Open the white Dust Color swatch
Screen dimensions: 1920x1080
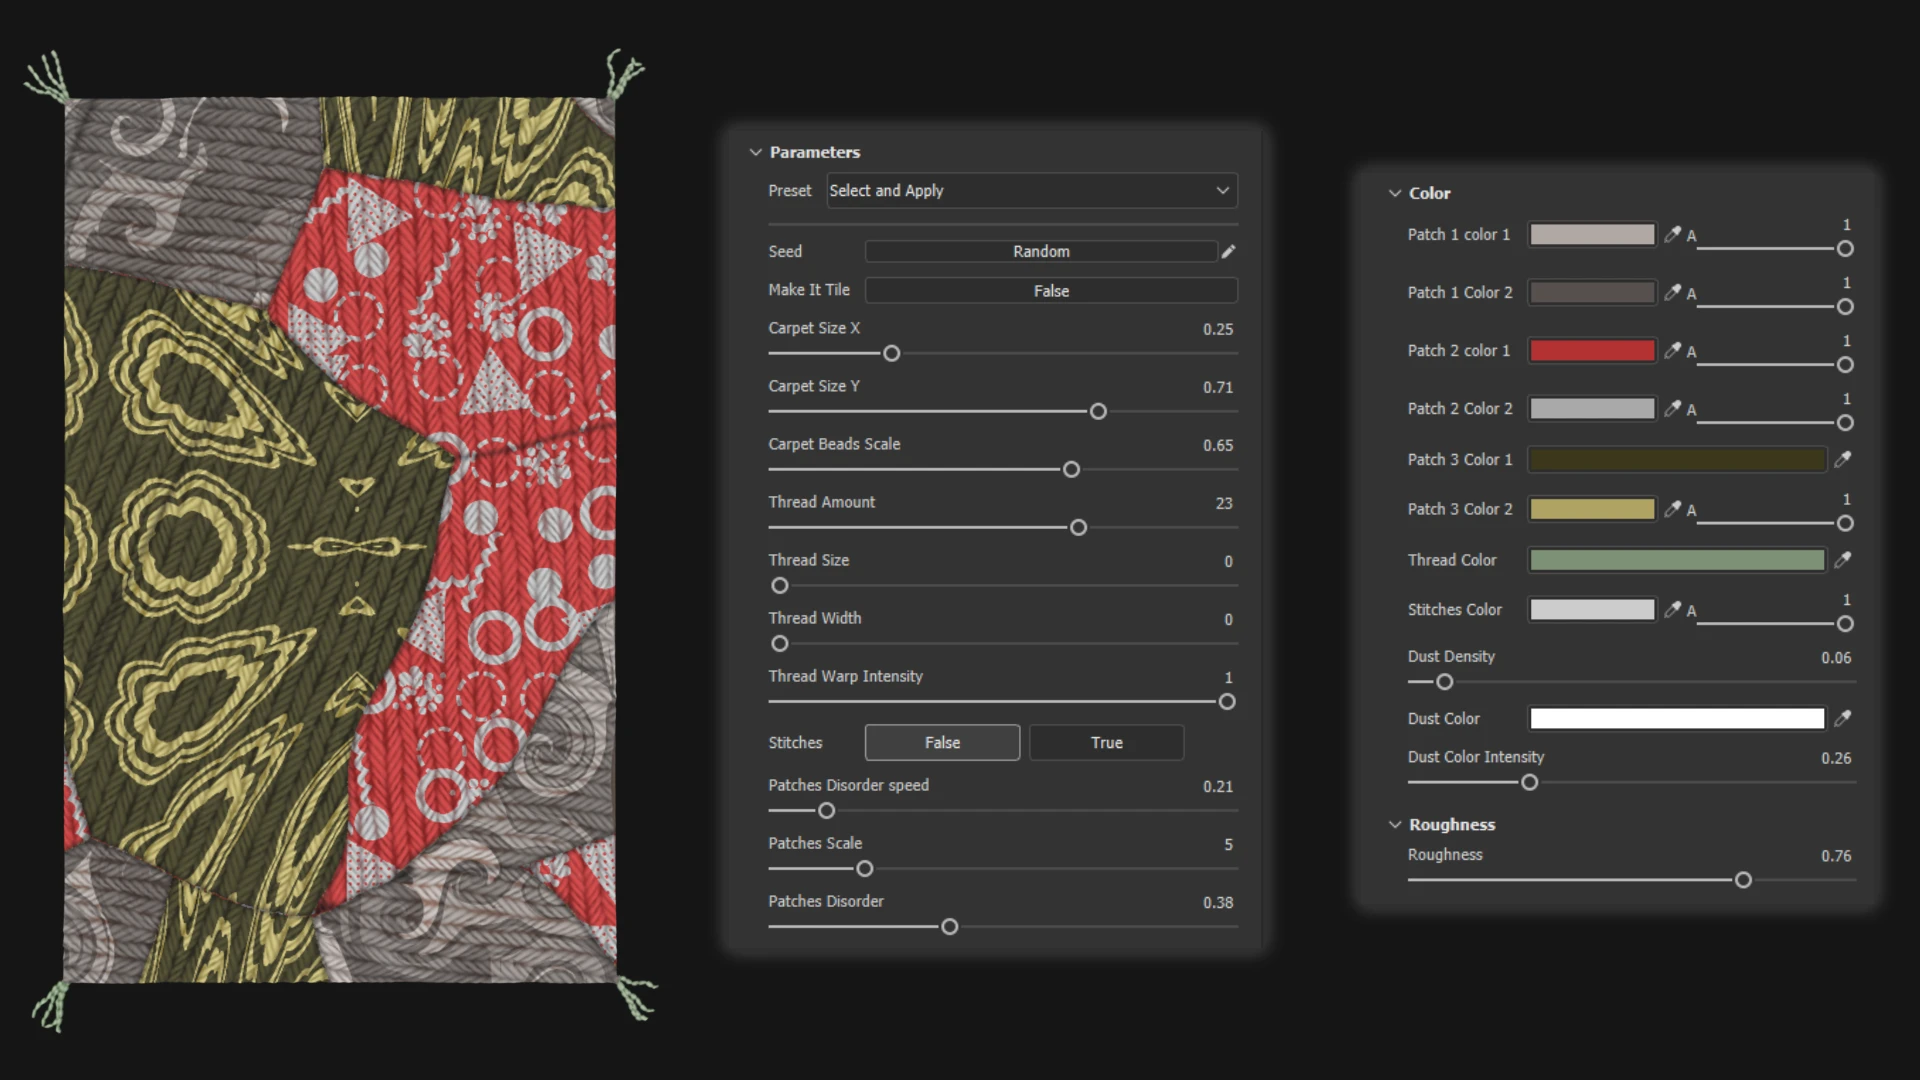point(1677,718)
